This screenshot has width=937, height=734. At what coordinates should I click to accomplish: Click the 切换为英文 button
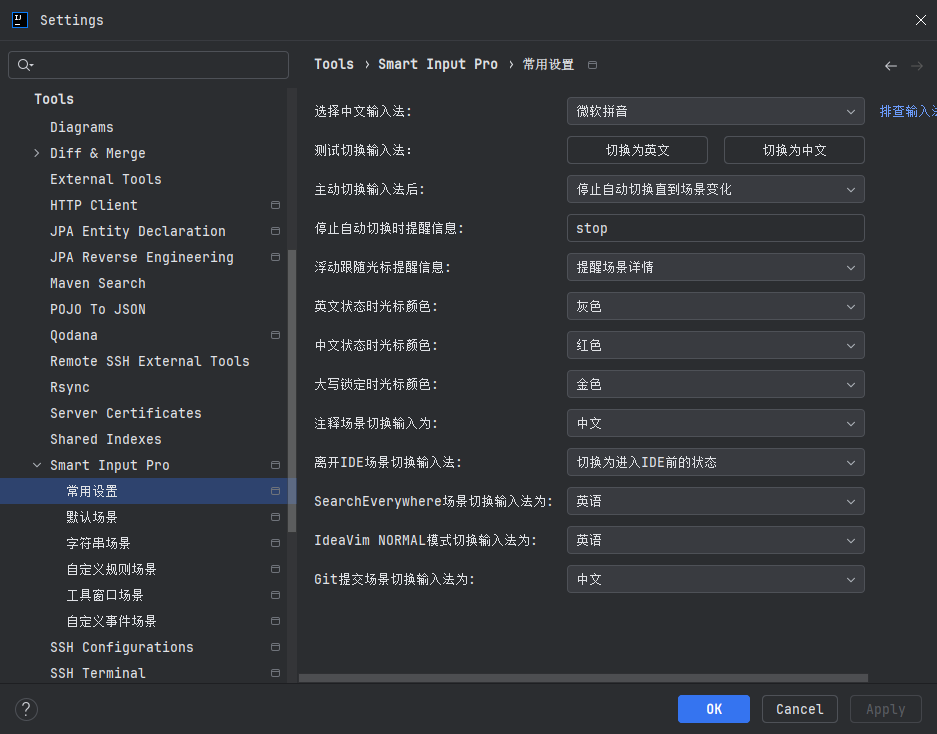click(x=637, y=150)
